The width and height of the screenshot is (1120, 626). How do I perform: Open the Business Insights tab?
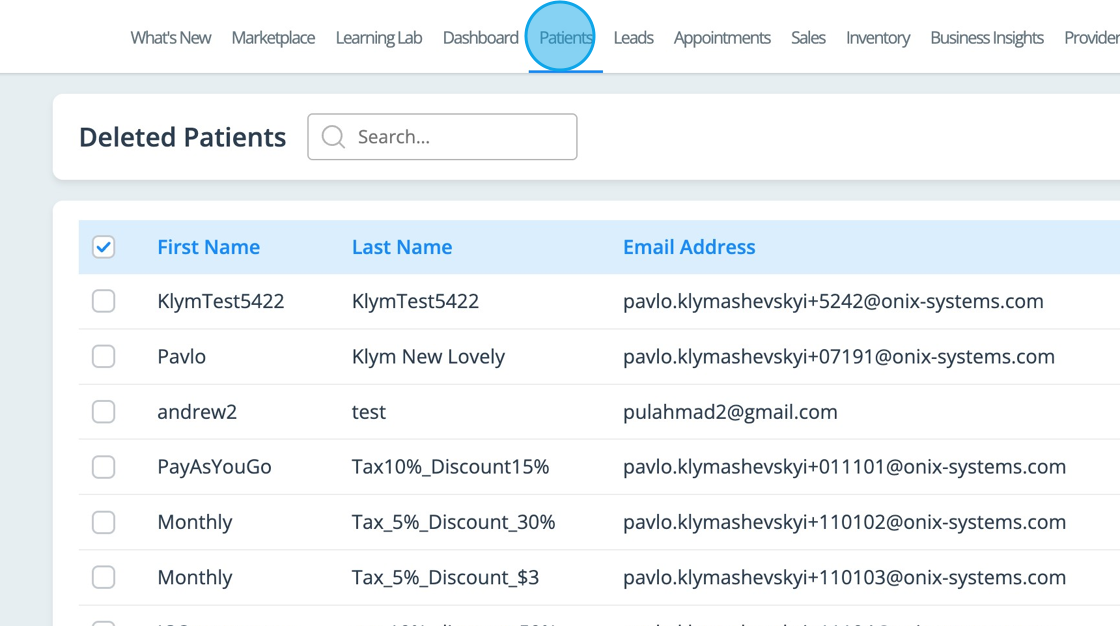987,38
